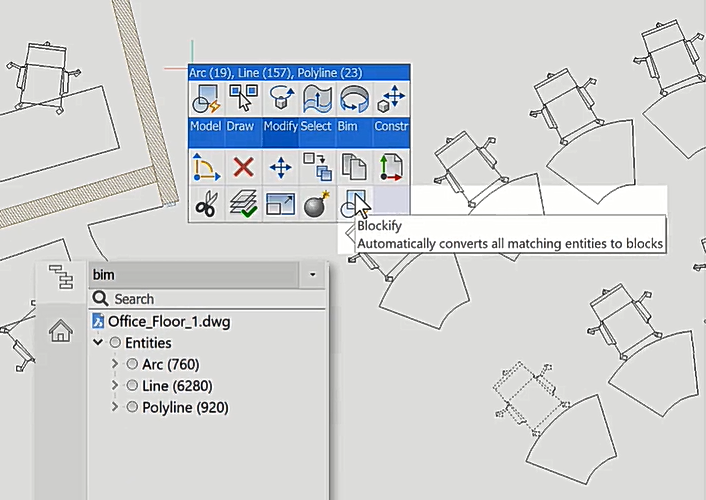Click the Arc (760) label
This screenshot has height=500, width=706.
pyautogui.click(x=171, y=364)
